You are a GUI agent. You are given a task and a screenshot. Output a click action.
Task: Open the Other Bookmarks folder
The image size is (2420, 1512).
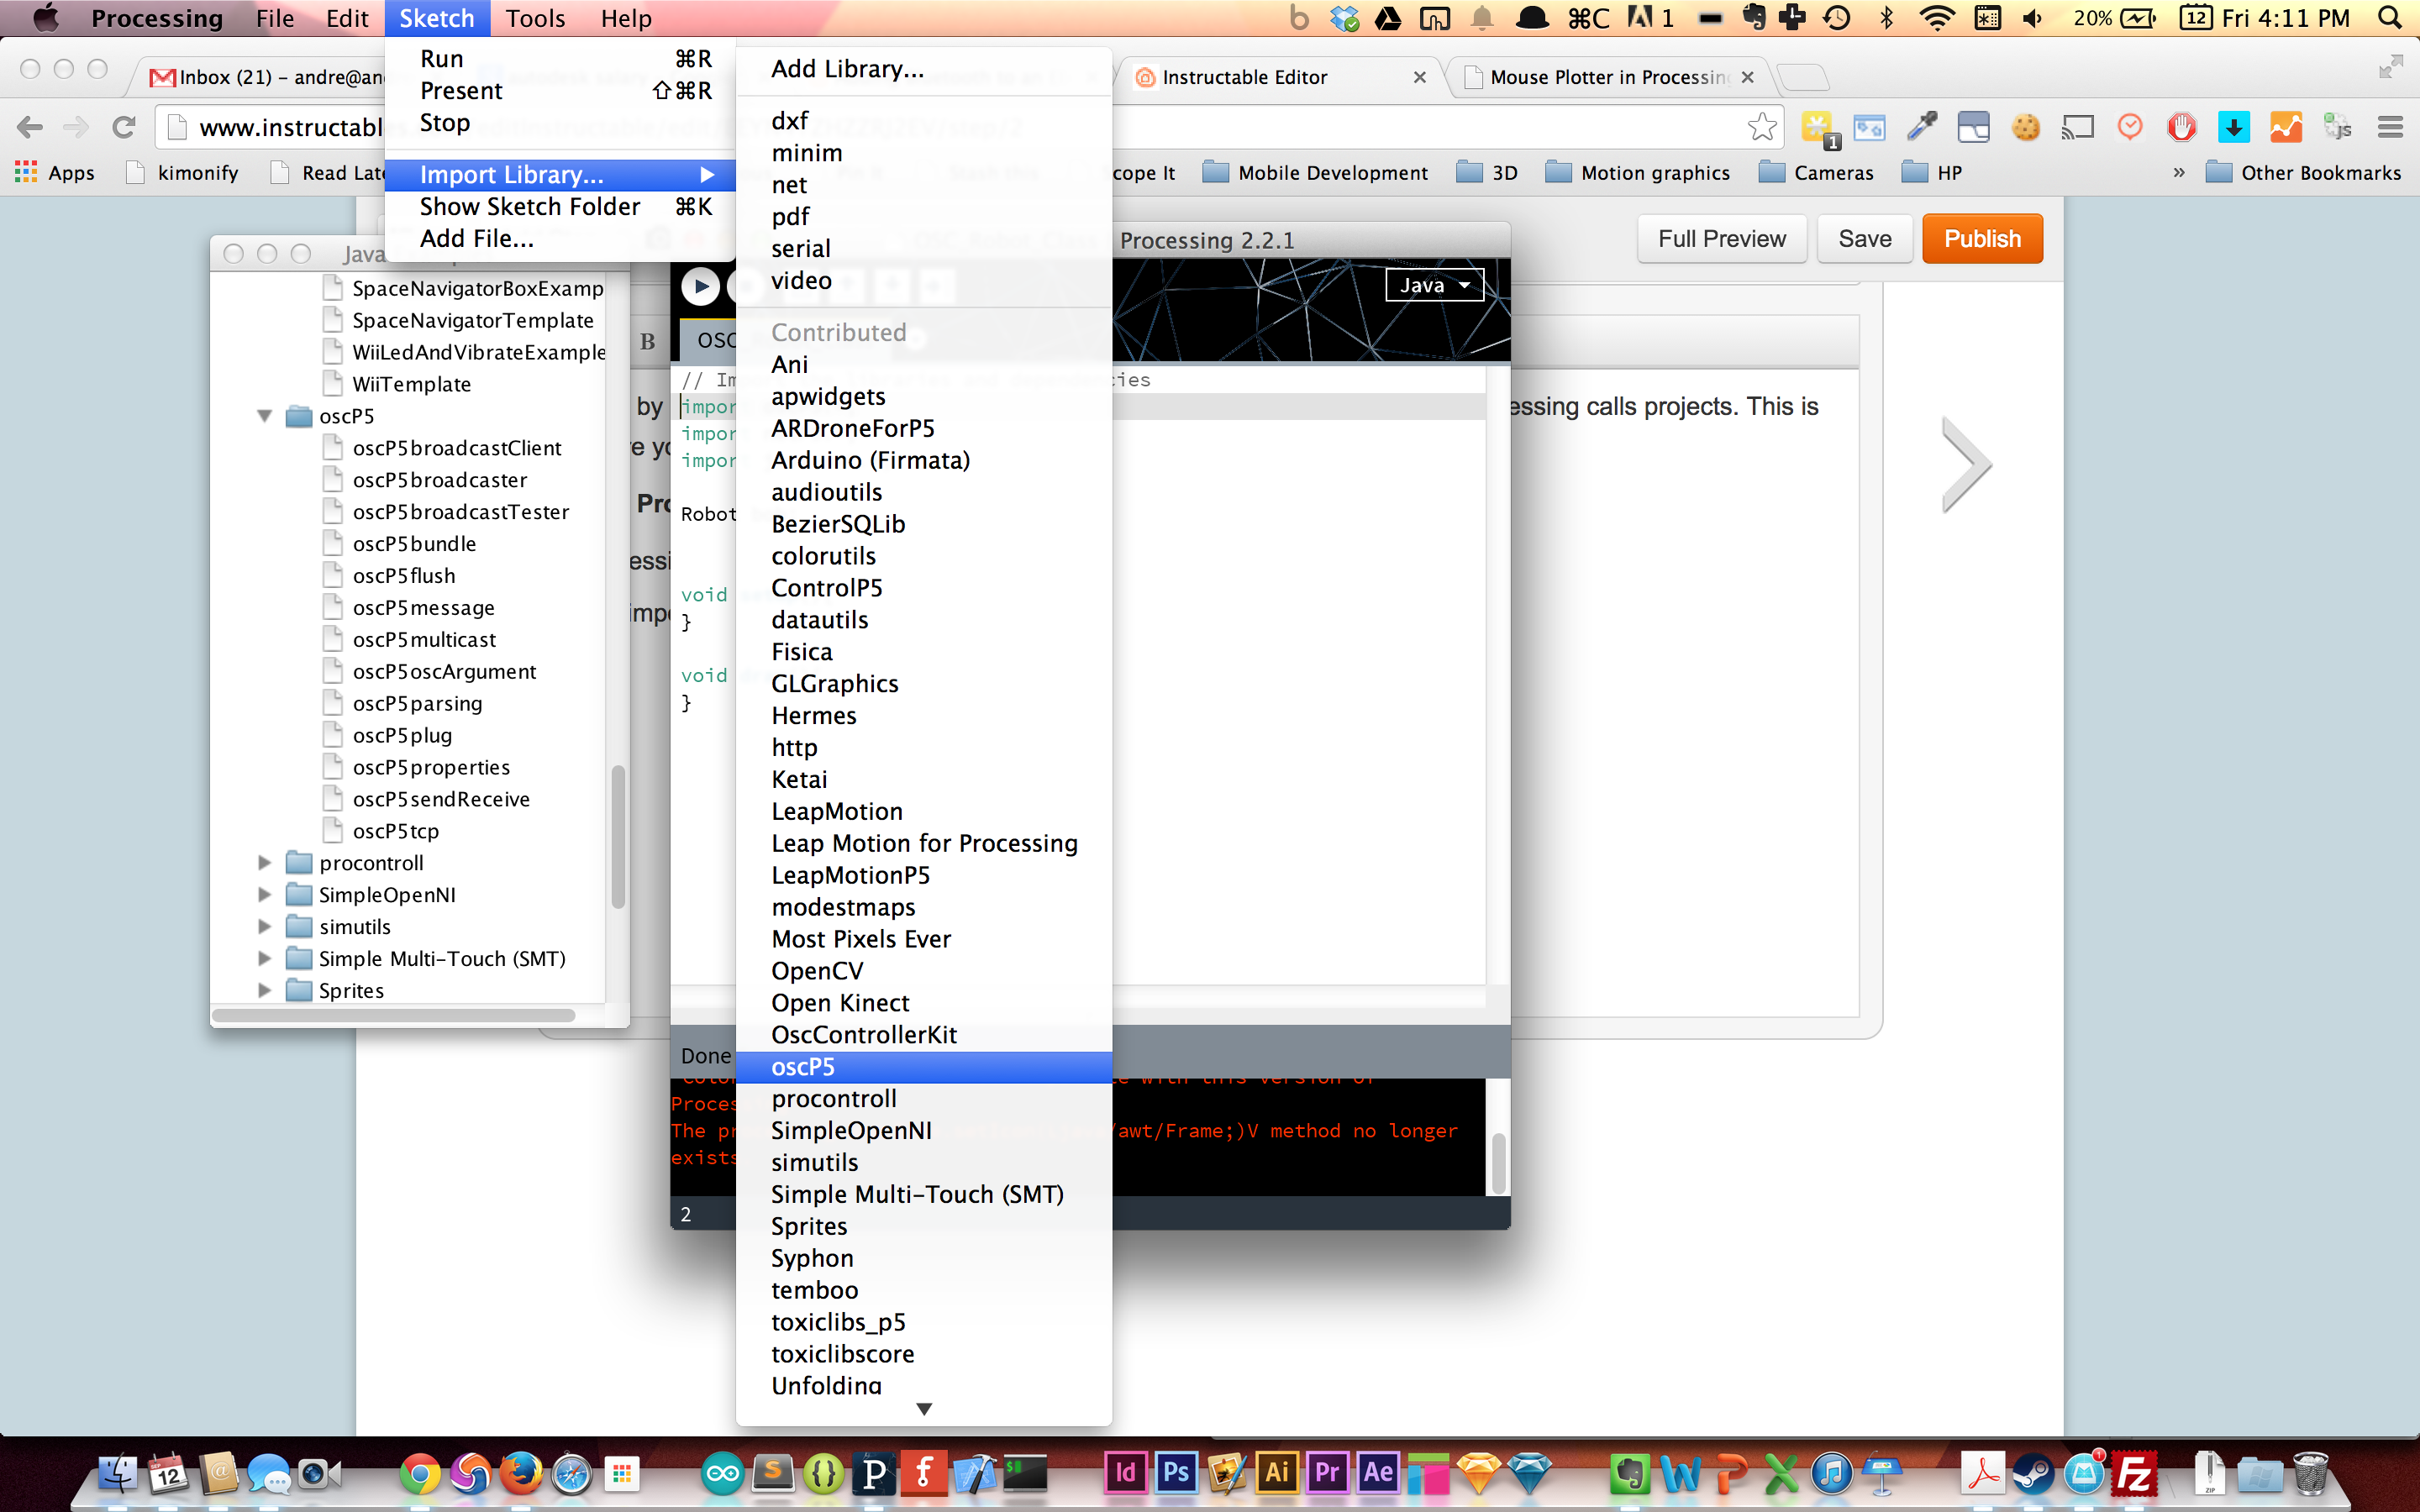coord(2303,173)
